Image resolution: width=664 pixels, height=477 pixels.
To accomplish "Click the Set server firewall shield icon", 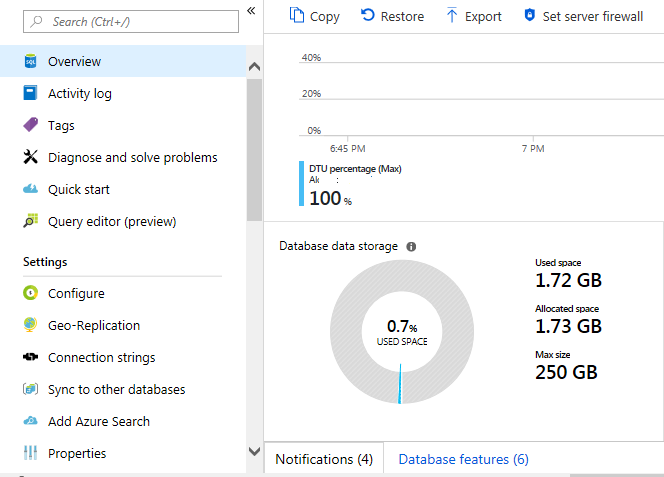I will coord(529,15).
